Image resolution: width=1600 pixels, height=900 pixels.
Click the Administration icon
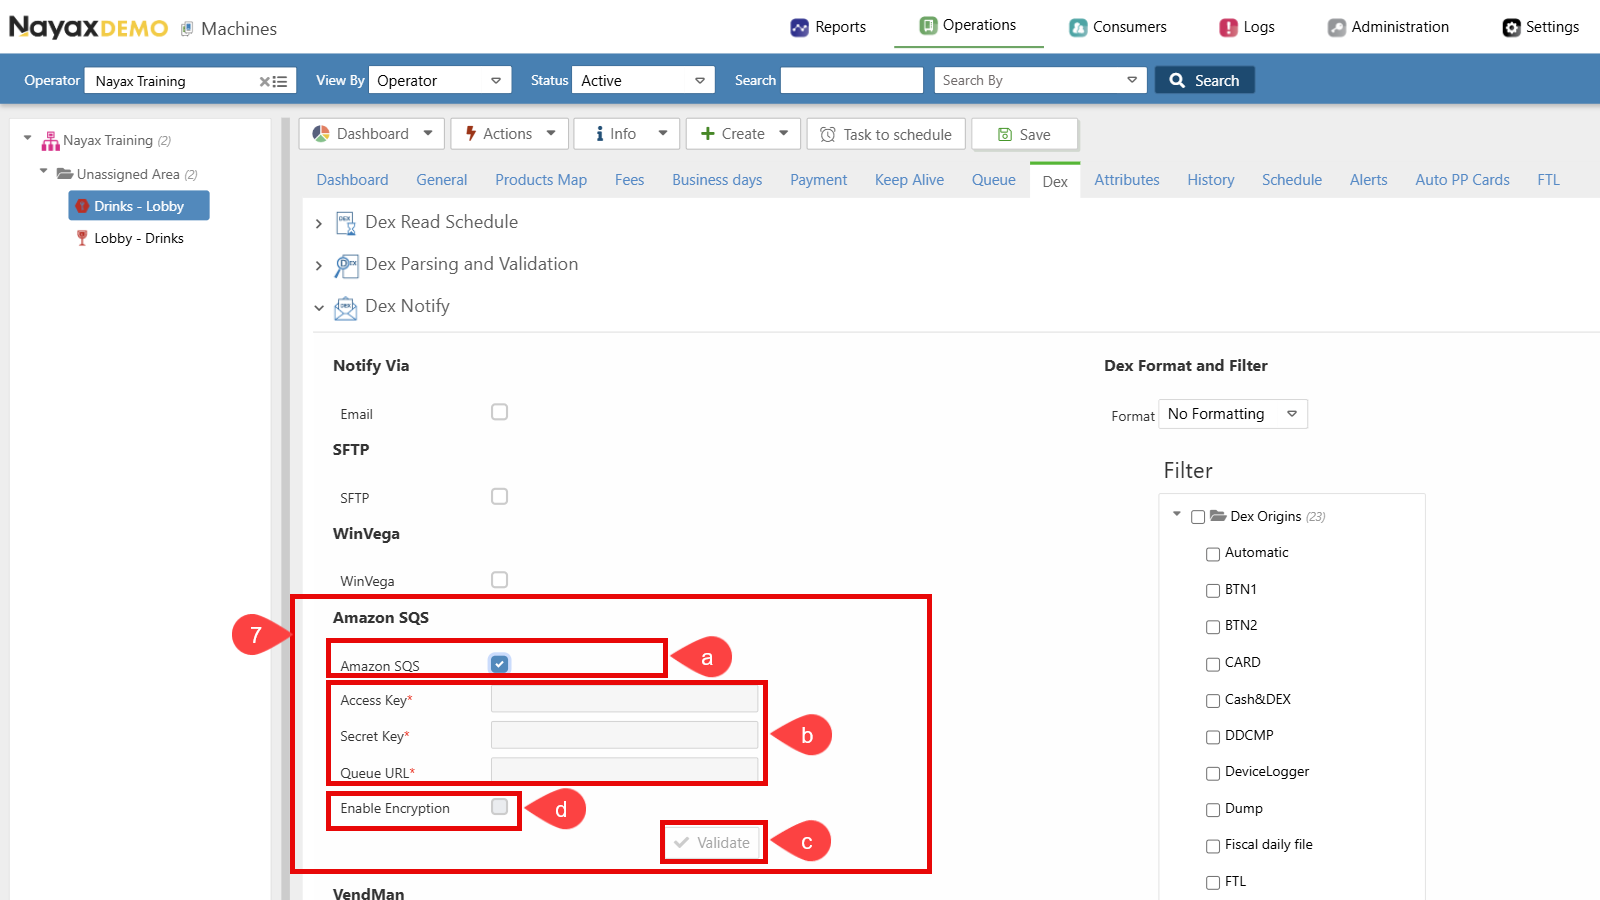pyautogui.click(x=1337, y=27)
